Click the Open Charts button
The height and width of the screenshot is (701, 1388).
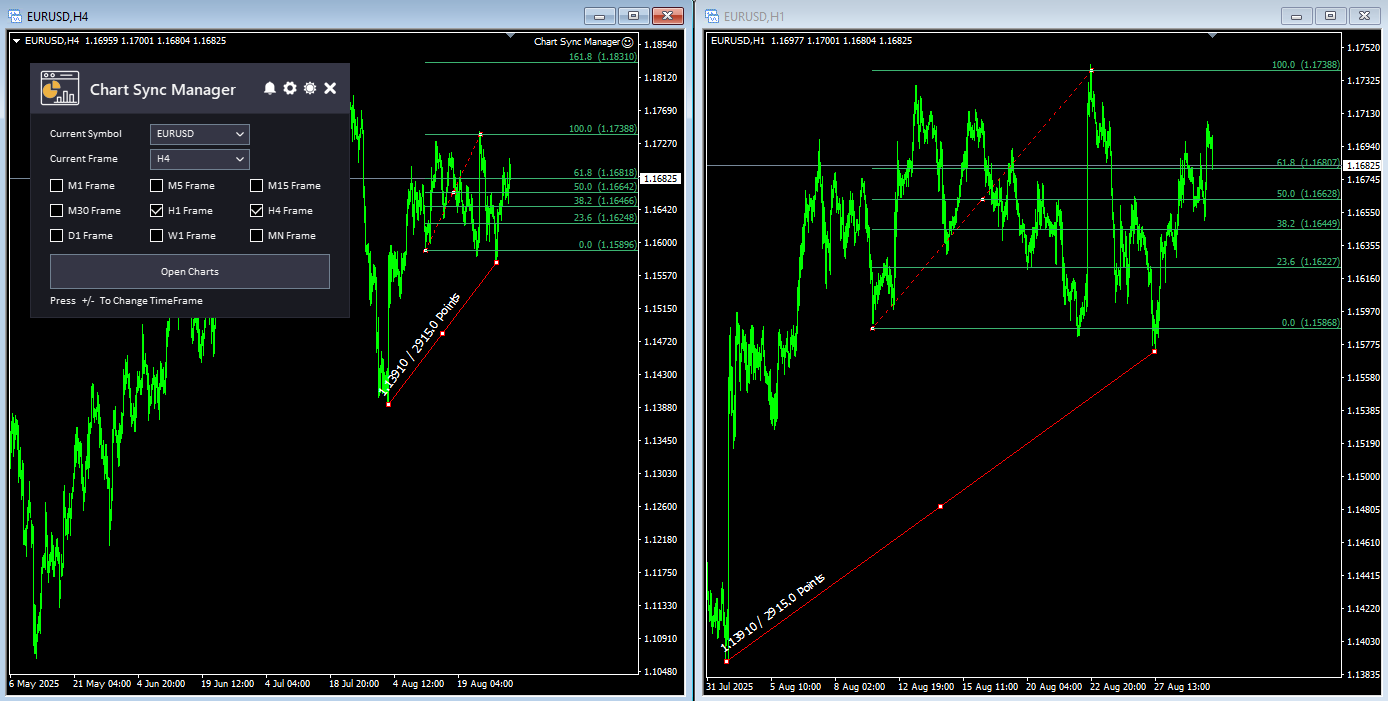click(190, 271)
